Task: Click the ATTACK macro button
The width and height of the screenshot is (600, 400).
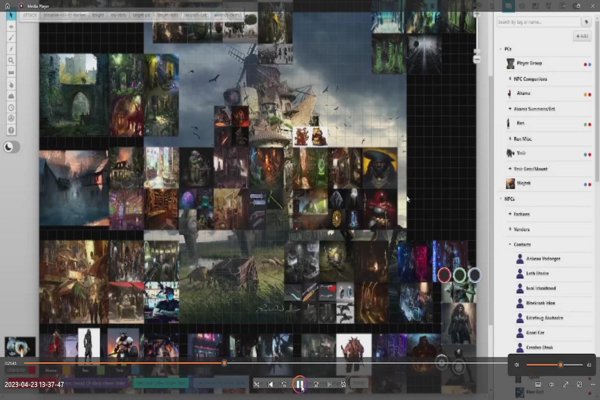Action: (x=29, y=15)
